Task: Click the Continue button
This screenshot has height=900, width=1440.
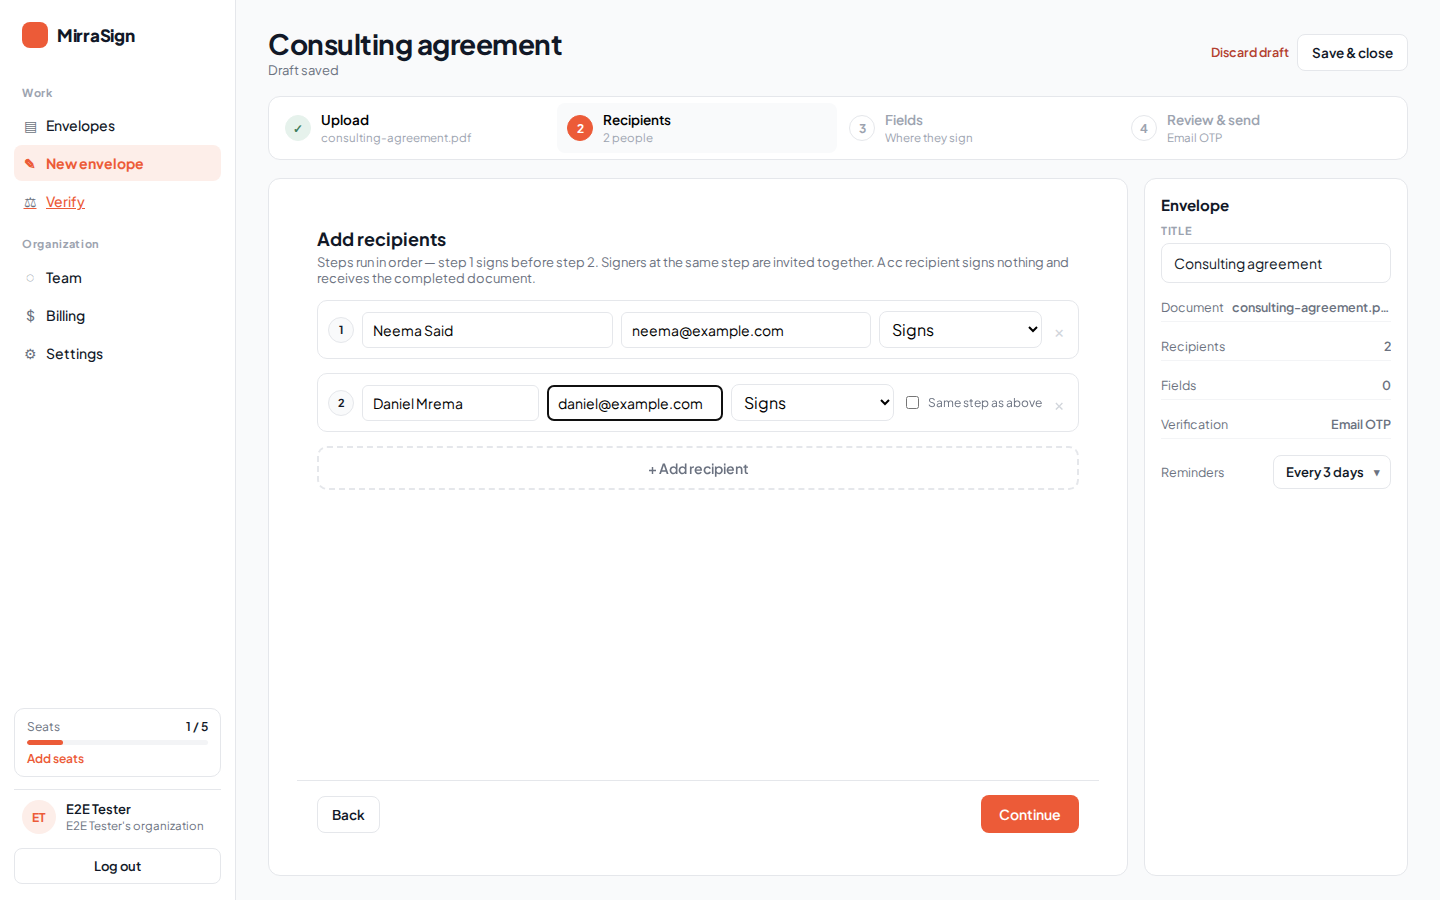Action: [1030, 814]
